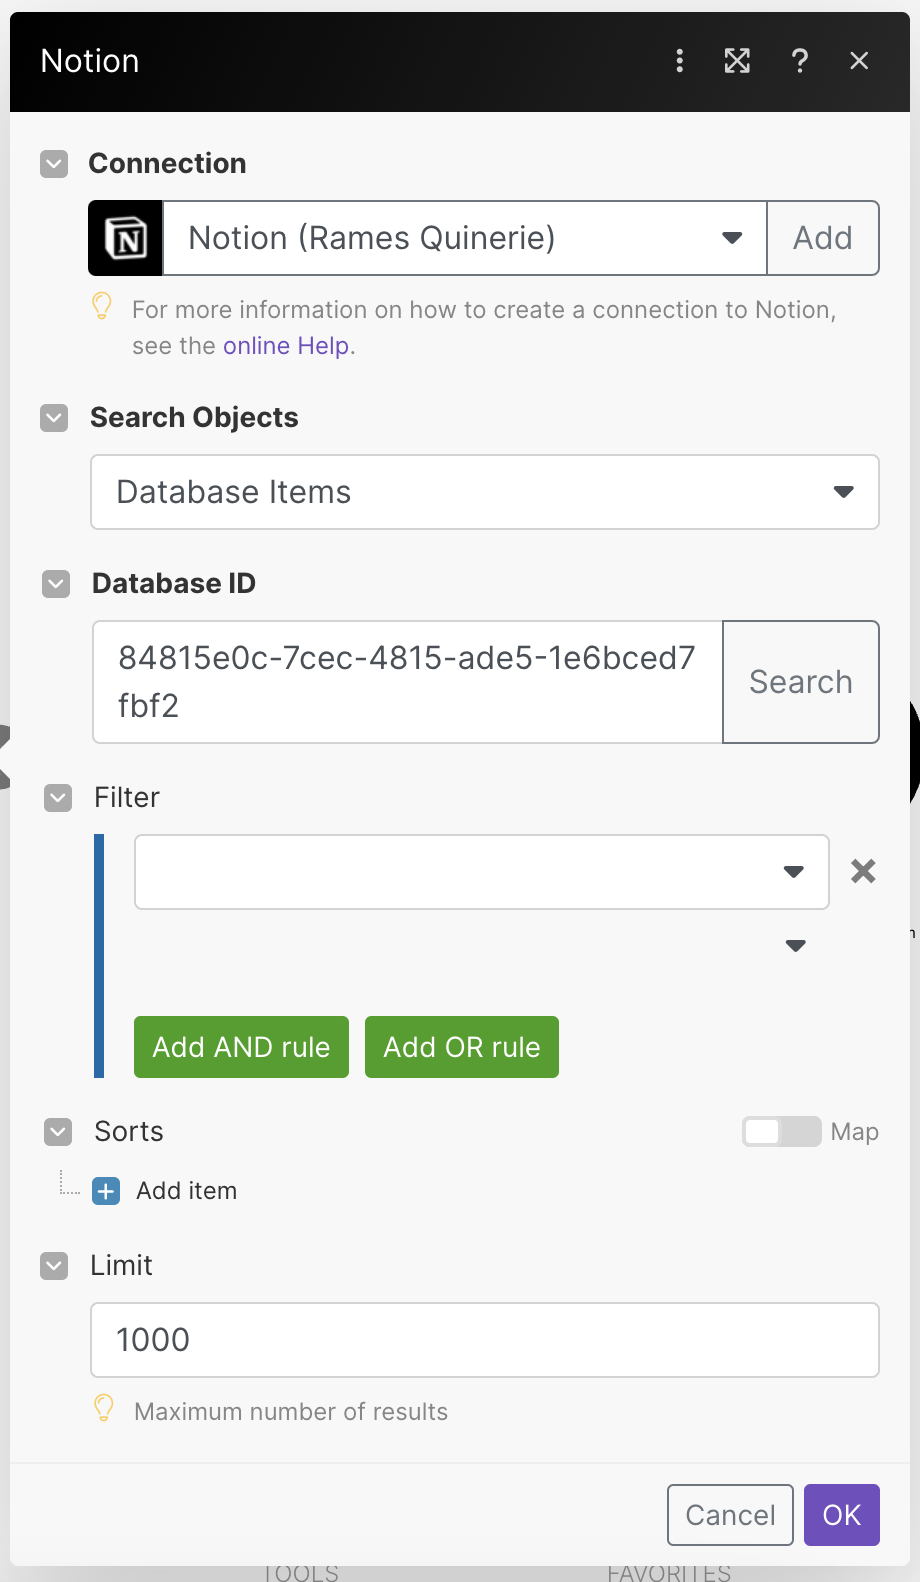Close the Notion module dialog
This screenshot has height=1582, width=920.
859,61
